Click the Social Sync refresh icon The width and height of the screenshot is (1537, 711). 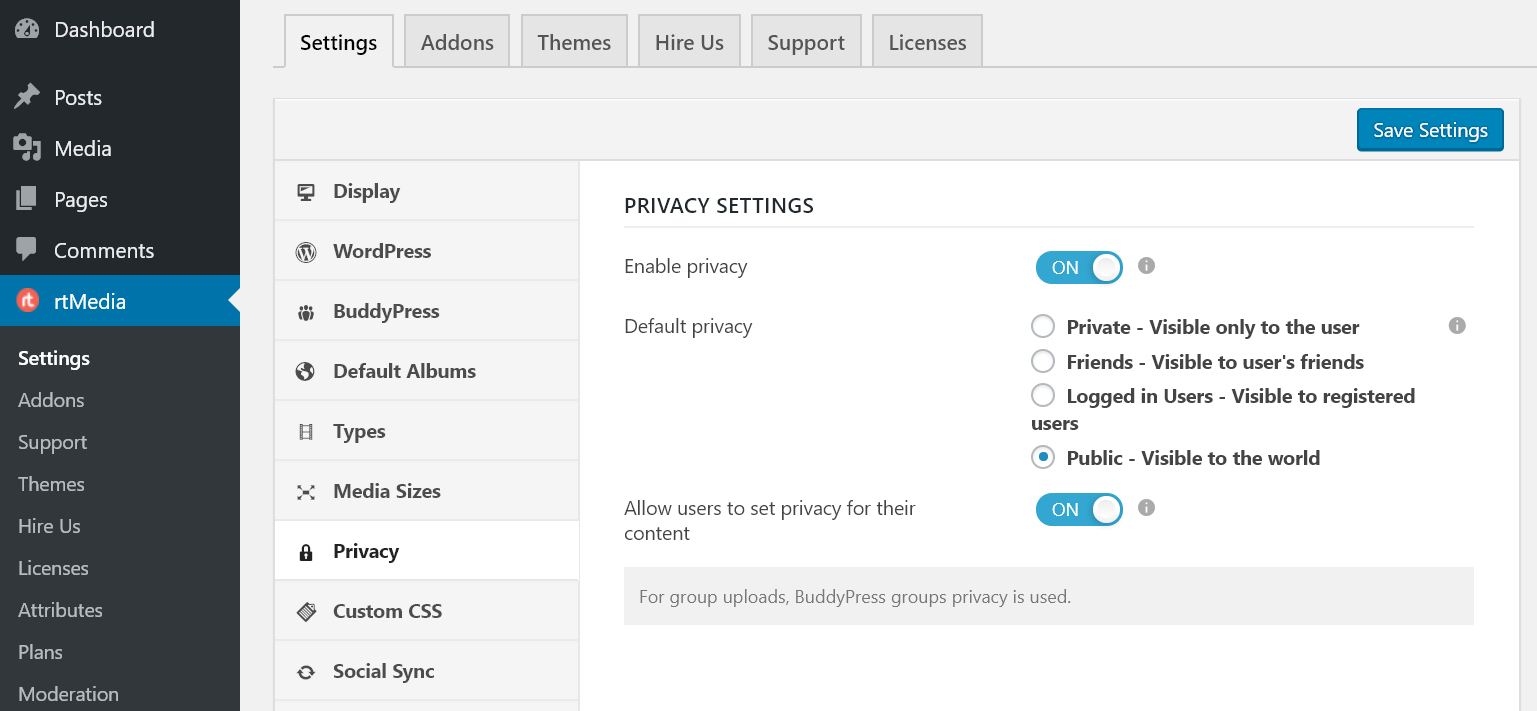pyautogui.click(x=306, y=671)
